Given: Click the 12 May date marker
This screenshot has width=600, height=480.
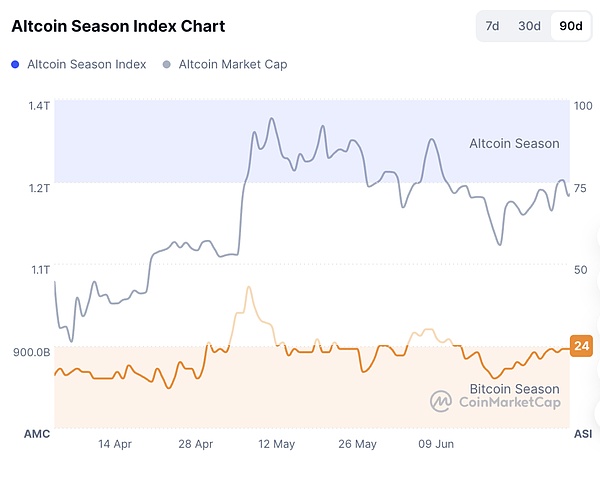Looking at the screenshot, I should click(x=276, y=443).
